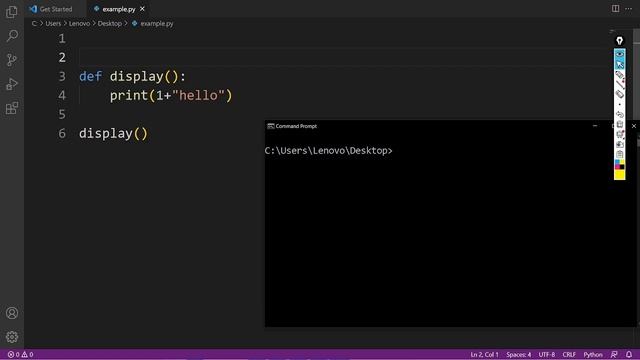Click the Desktop breadcrumb segment
Image resolution: width=640 pixels, height=360 pixels.
(110, 24)
